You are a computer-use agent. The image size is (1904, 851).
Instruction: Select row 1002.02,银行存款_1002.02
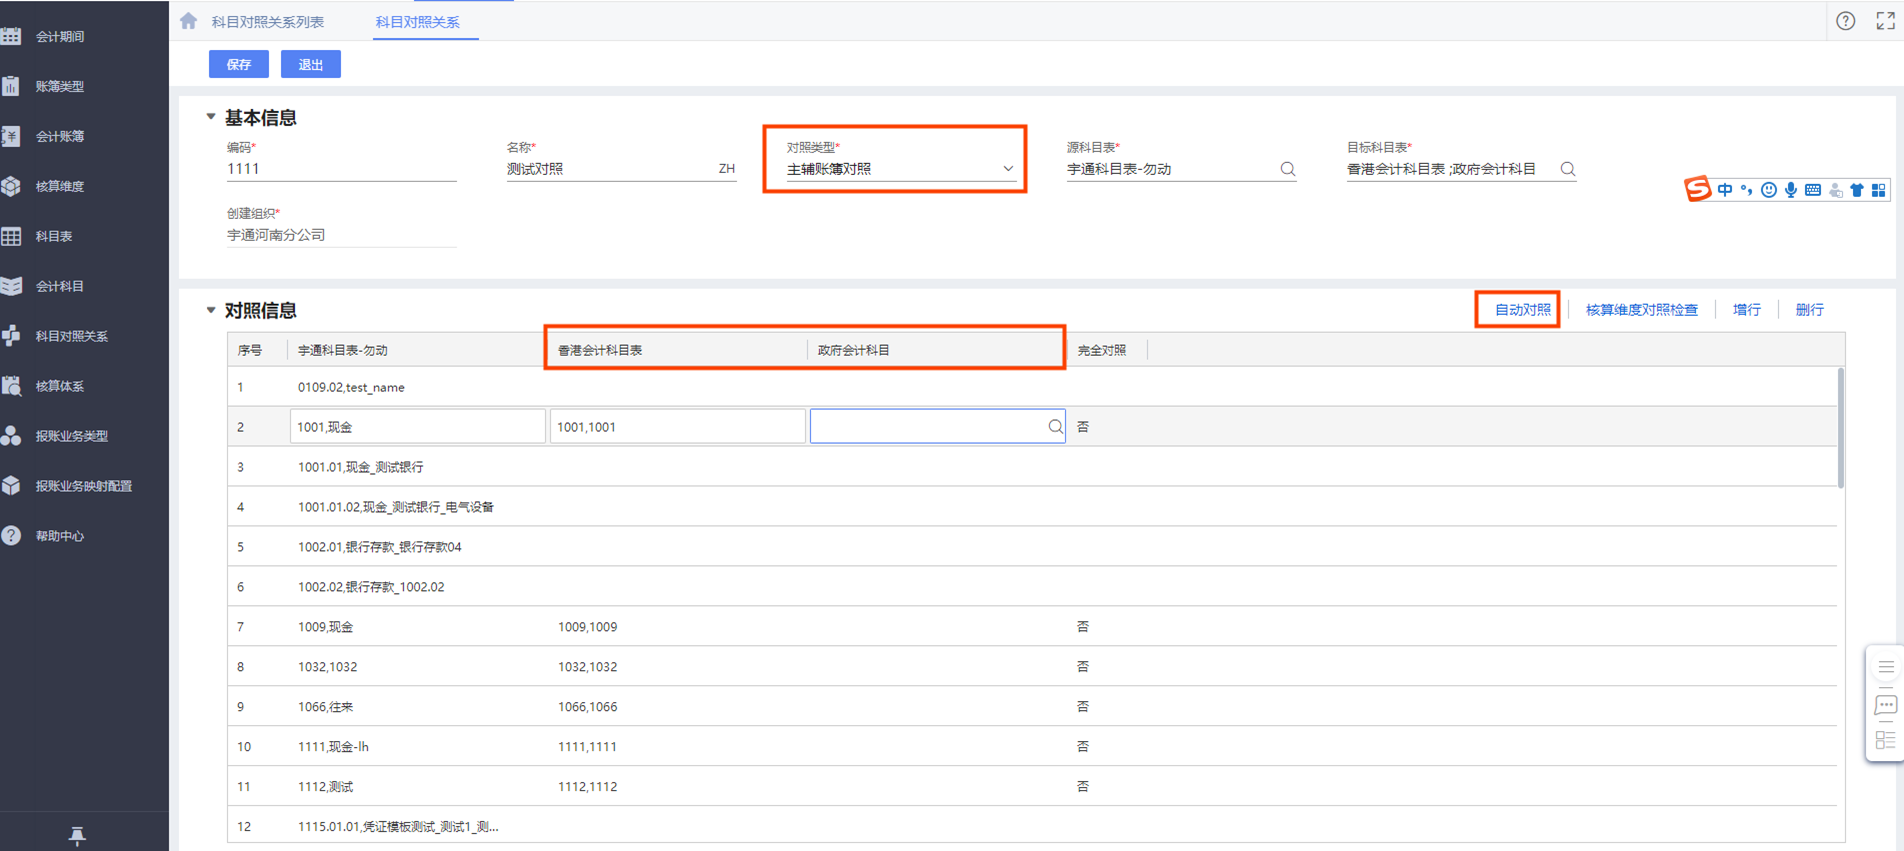1032,587
